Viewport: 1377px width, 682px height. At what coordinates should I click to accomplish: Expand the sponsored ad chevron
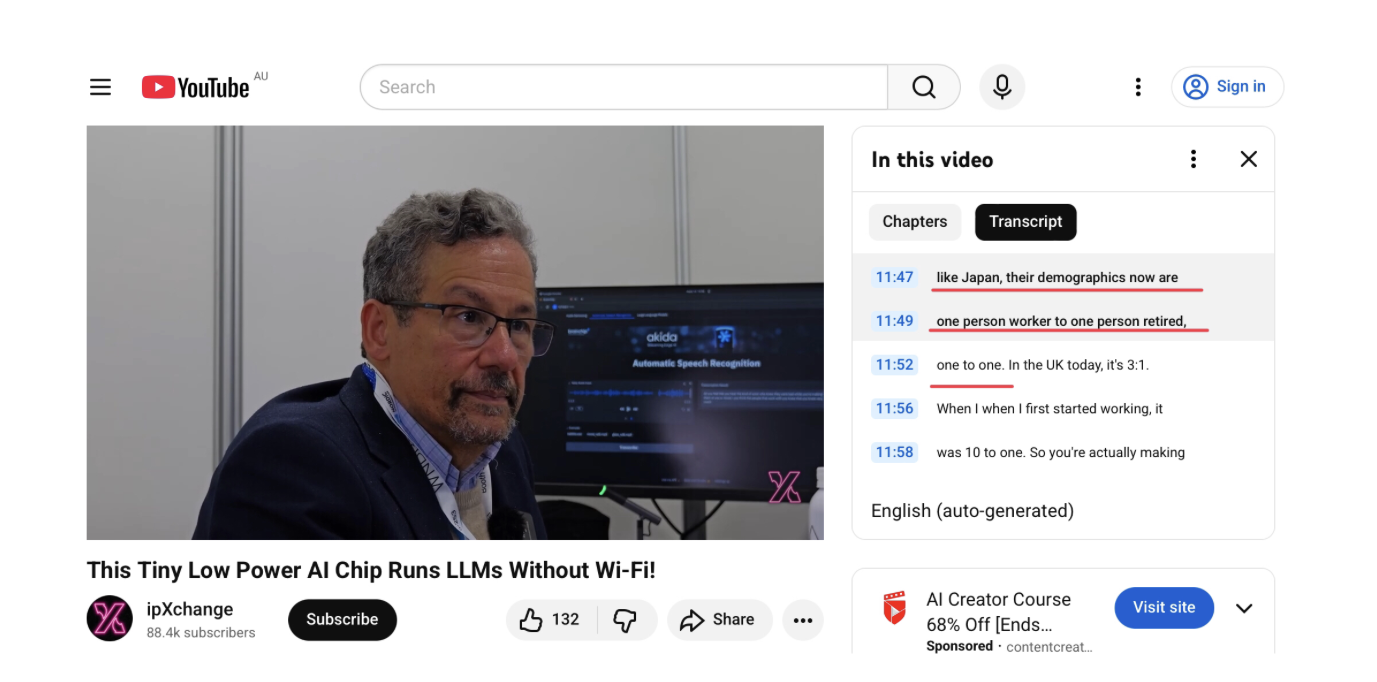(x=1244, y=608)
